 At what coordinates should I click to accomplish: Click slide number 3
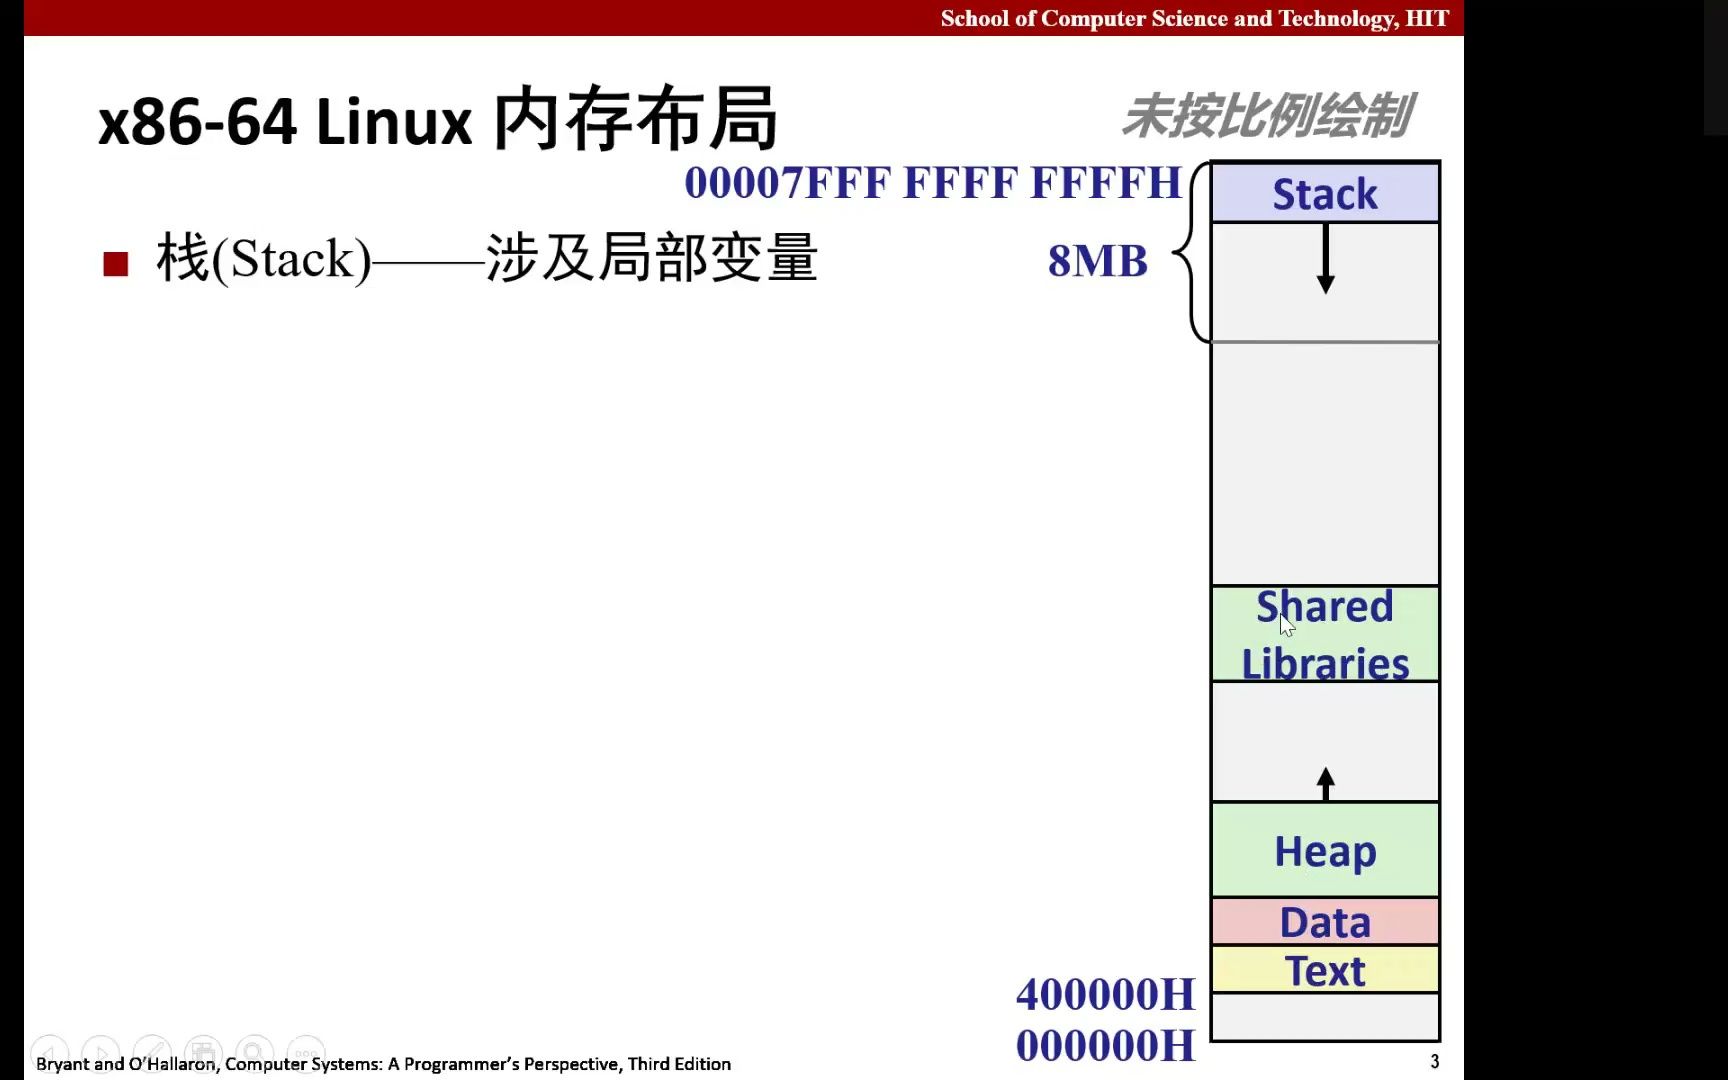(1434, 1061)
